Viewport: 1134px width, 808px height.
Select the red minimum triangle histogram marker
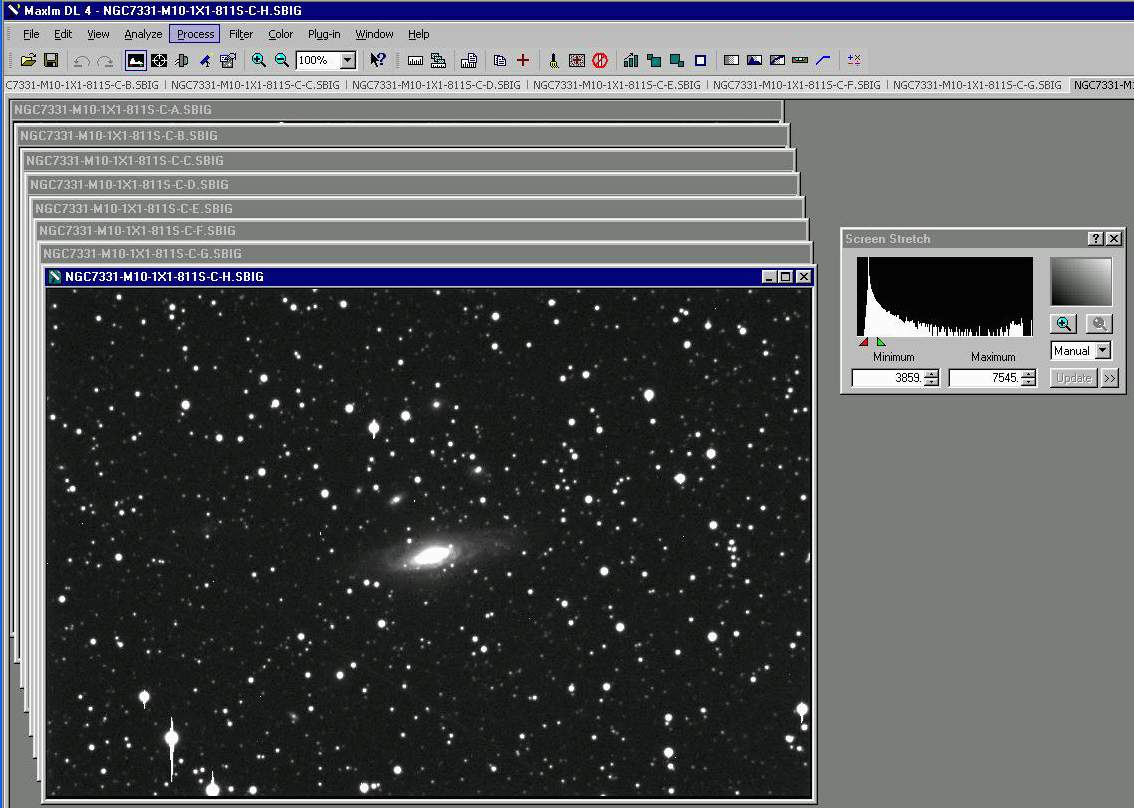coord(864,341)
